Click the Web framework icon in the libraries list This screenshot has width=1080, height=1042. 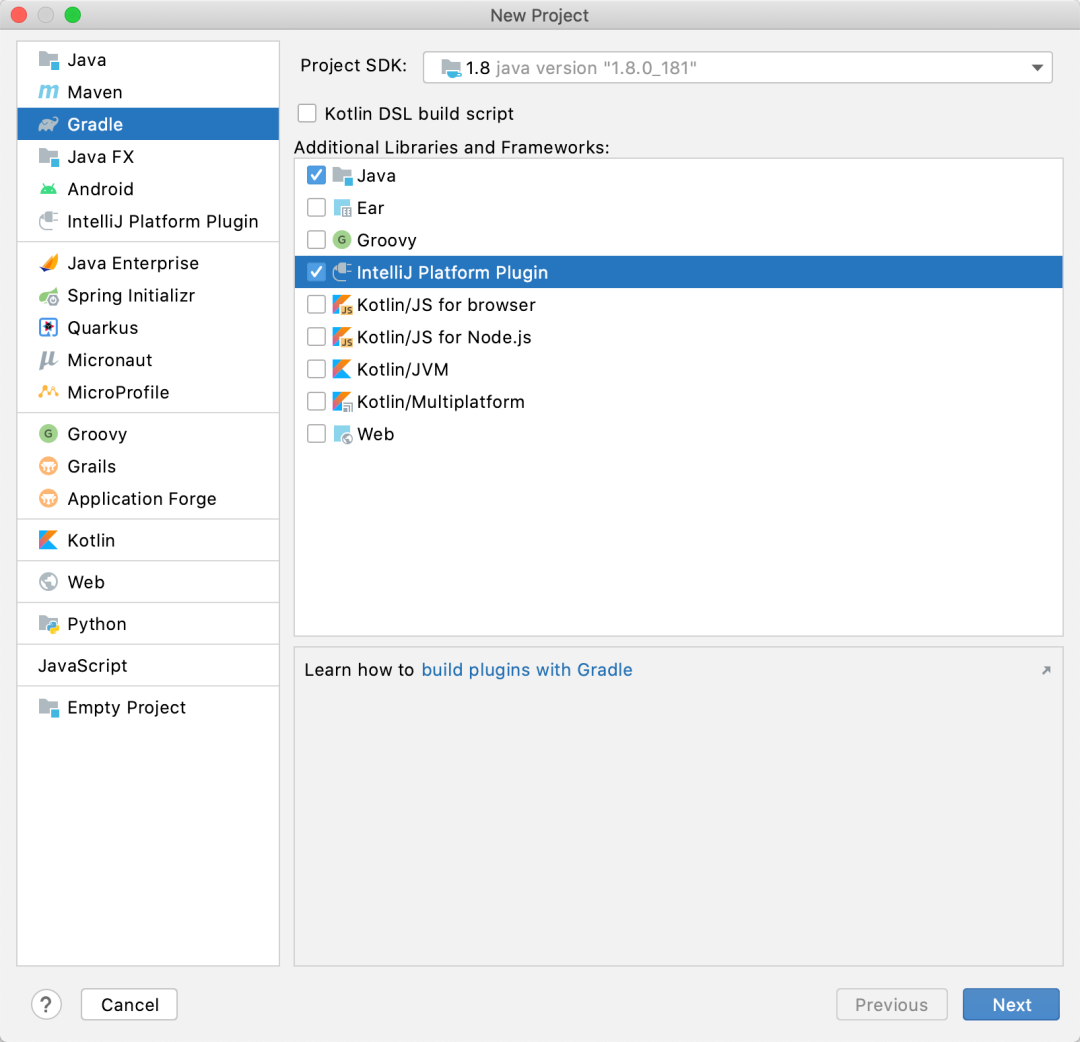pos(342,434)
